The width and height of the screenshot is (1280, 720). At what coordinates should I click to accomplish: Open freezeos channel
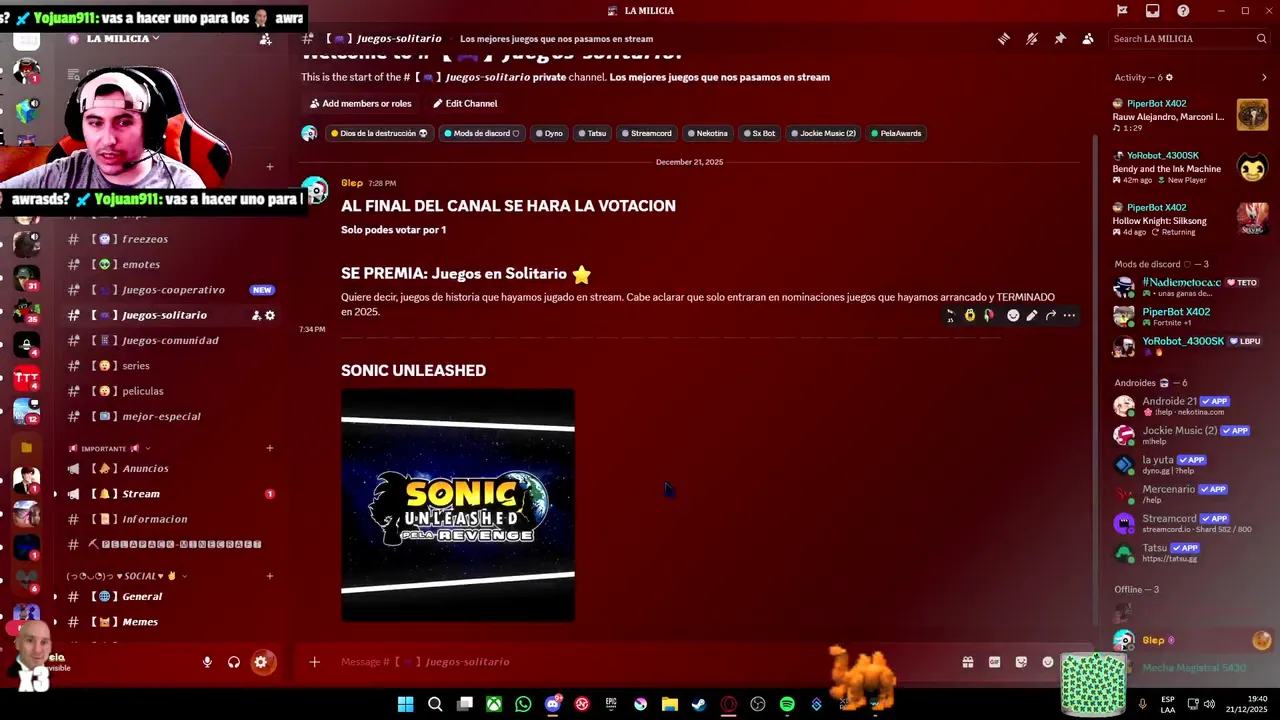145,239
